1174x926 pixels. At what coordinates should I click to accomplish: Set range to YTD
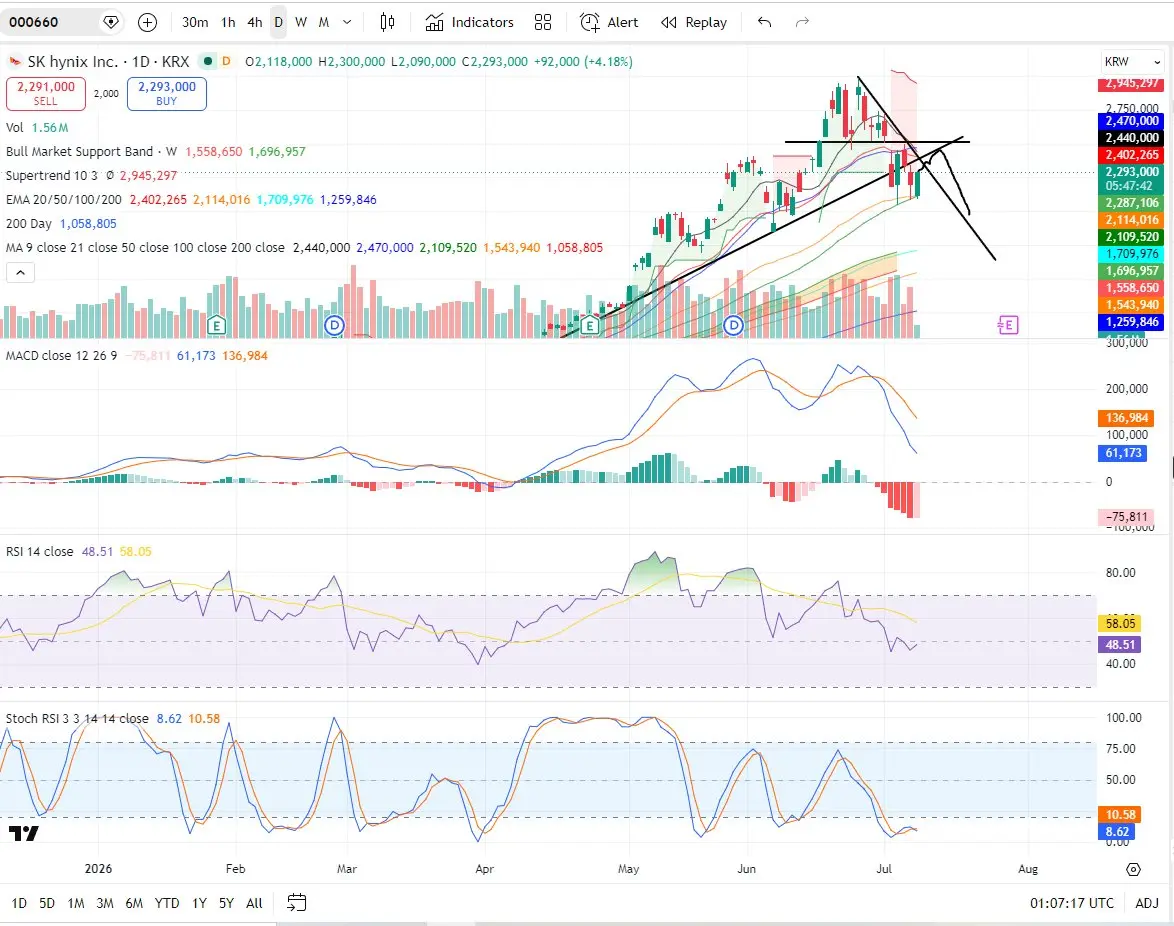167,903
